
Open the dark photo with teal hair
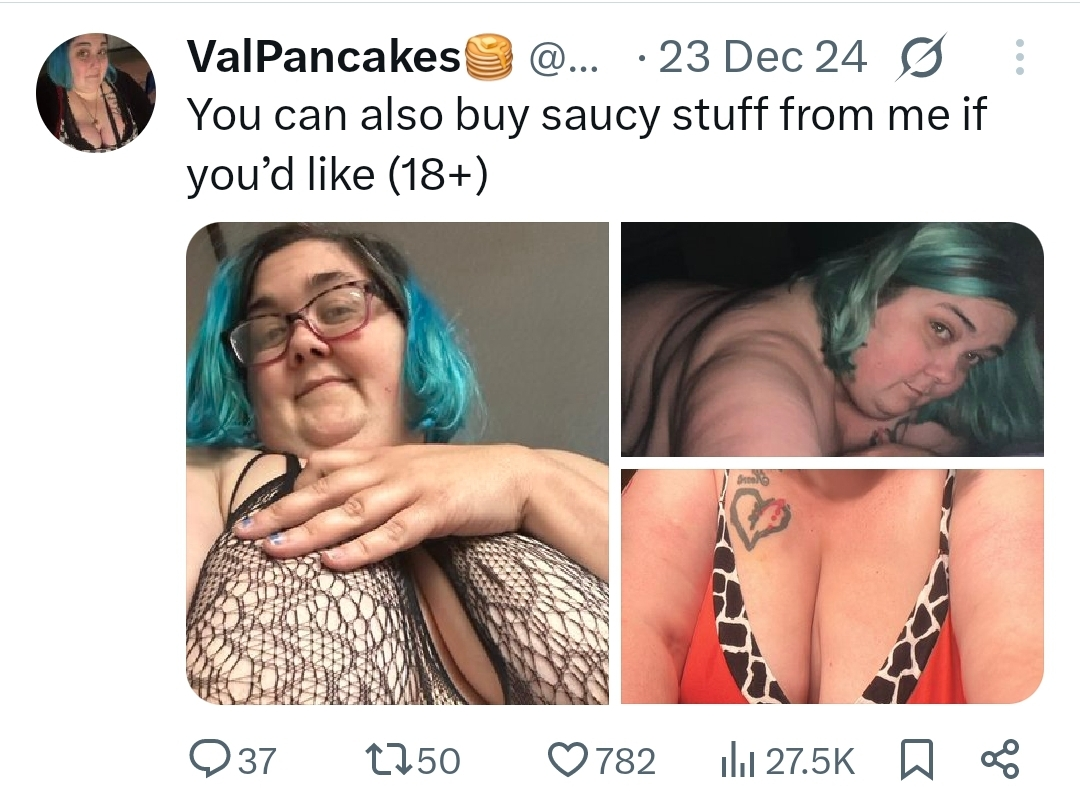pos(832,339)
